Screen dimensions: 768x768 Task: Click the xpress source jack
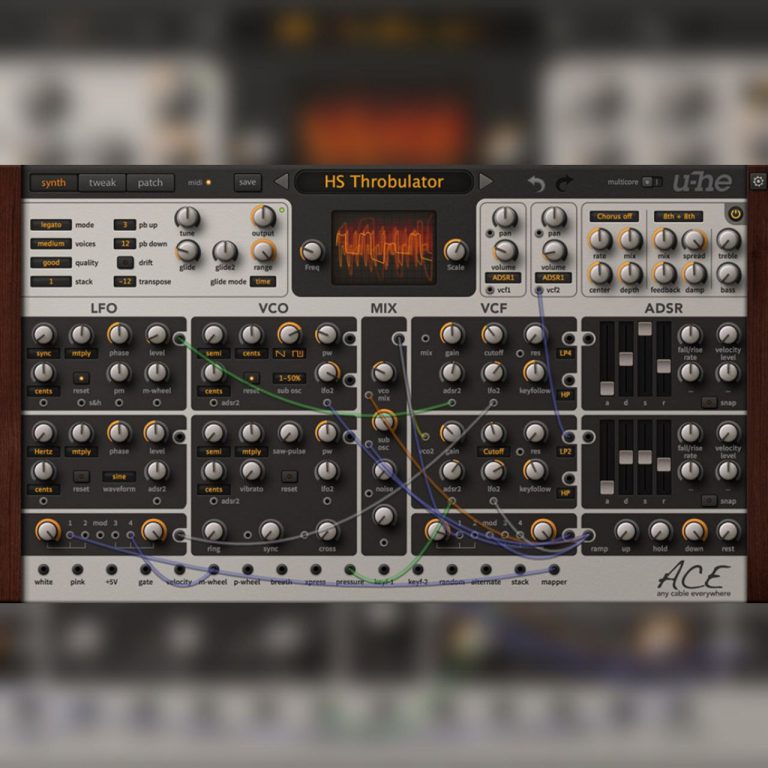(x=316, y=569)
